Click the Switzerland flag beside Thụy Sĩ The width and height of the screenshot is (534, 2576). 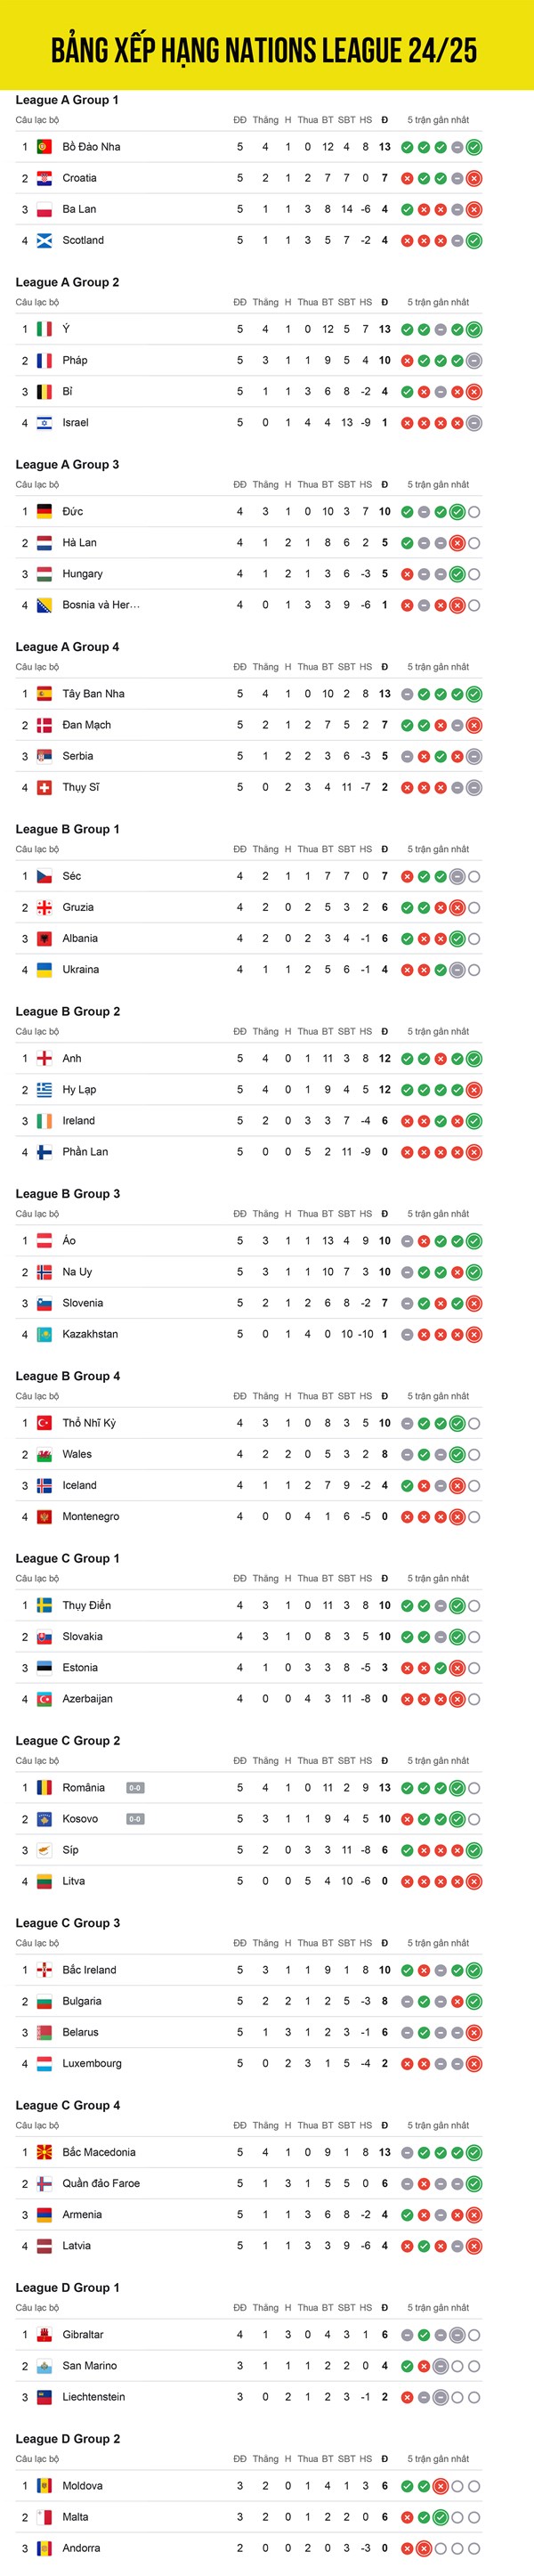[44, 788]
